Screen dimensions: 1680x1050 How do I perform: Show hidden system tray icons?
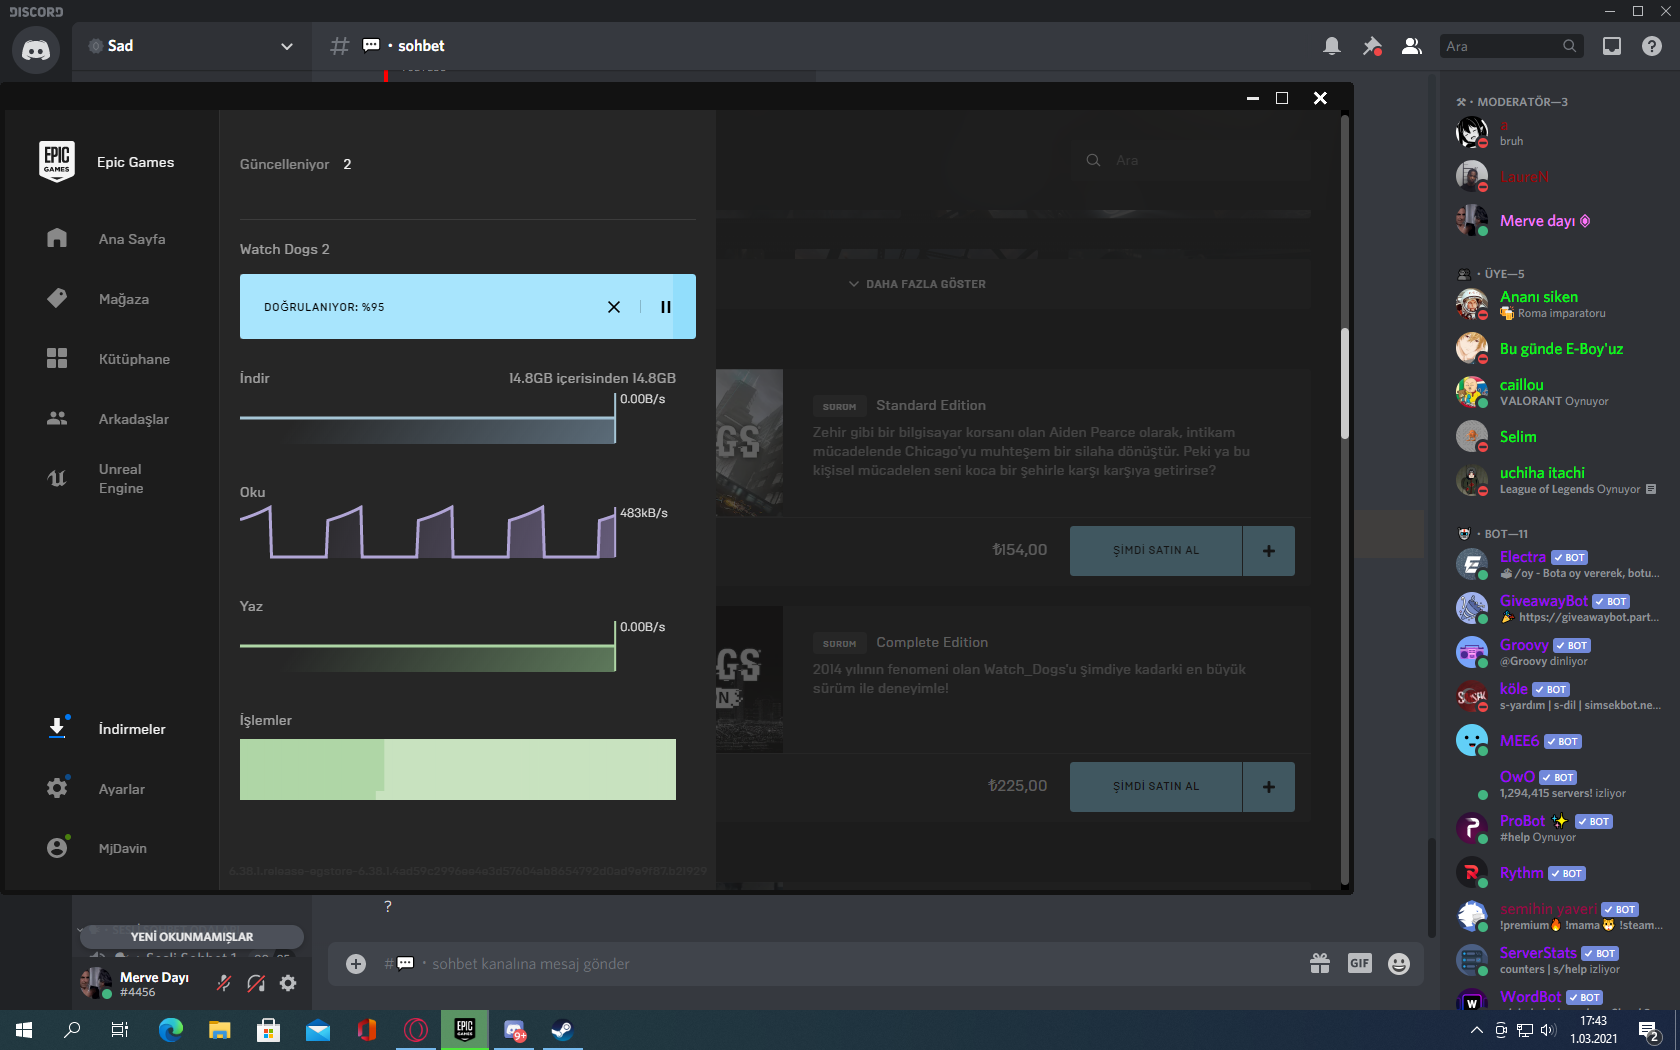1476,1030
